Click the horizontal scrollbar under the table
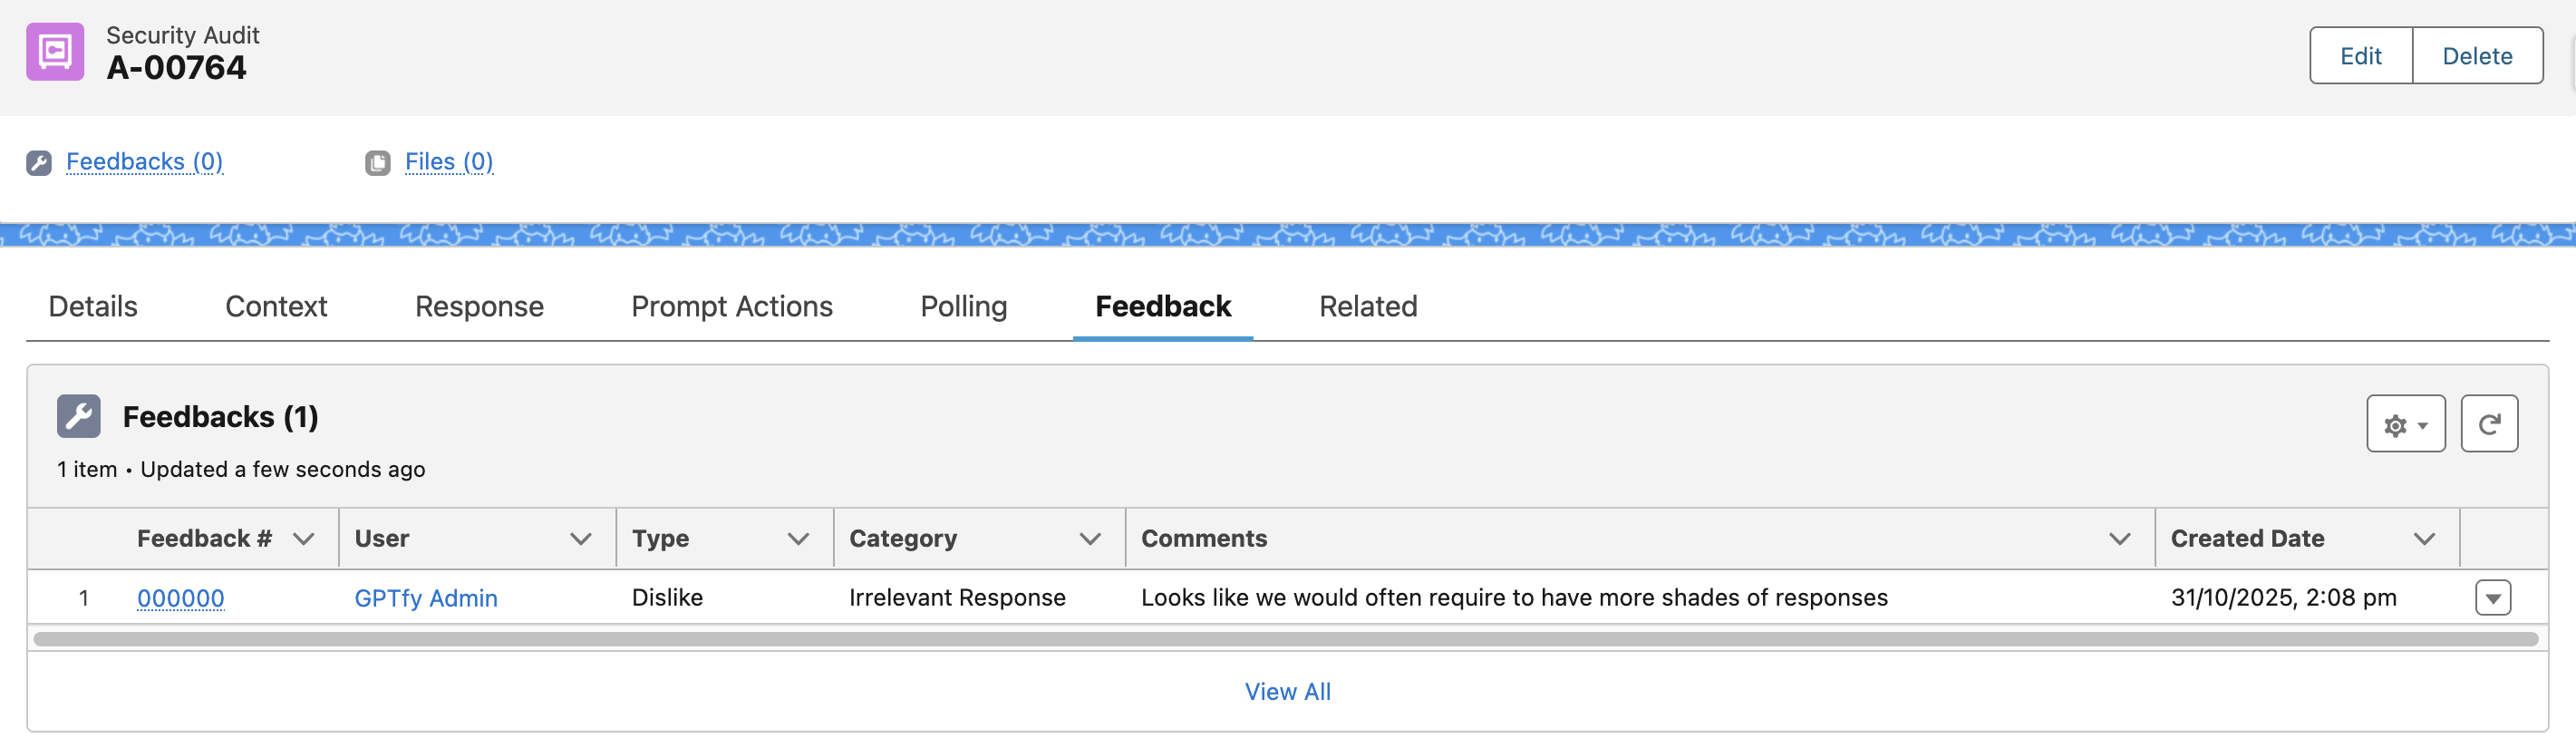Image resolution: width=2576 pixels, height=748 pixels. 1285,639
